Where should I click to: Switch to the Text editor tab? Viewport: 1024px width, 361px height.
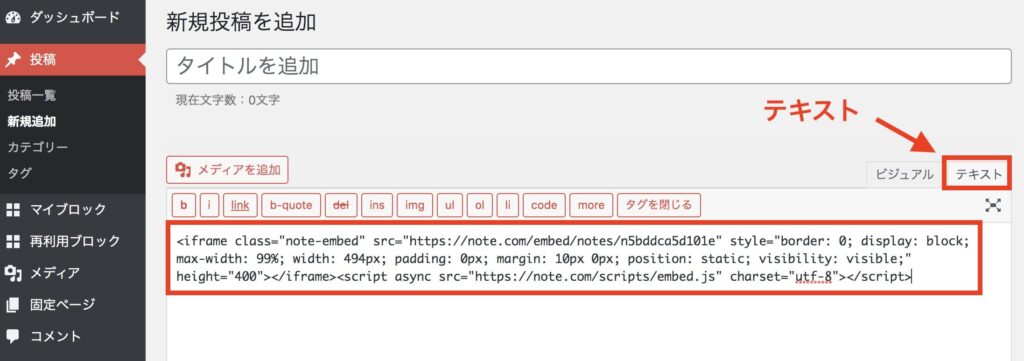(x=978, y=174)
